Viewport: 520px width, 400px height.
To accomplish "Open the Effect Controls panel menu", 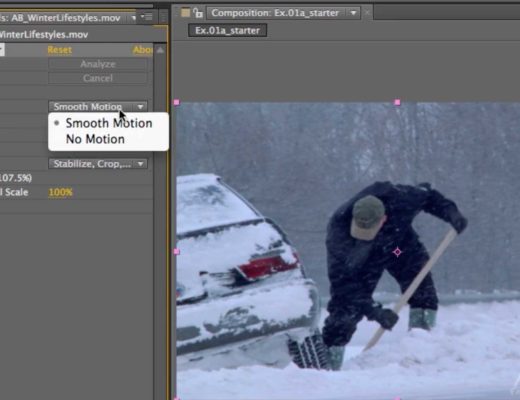I will click(146, 17).
